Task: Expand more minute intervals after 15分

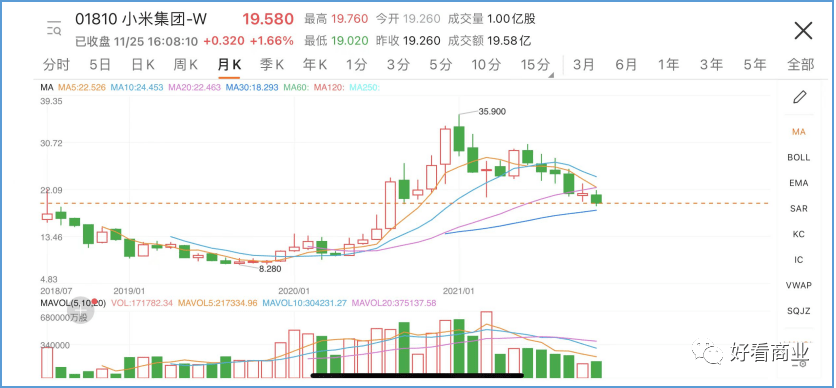Action: coord(551,75)
